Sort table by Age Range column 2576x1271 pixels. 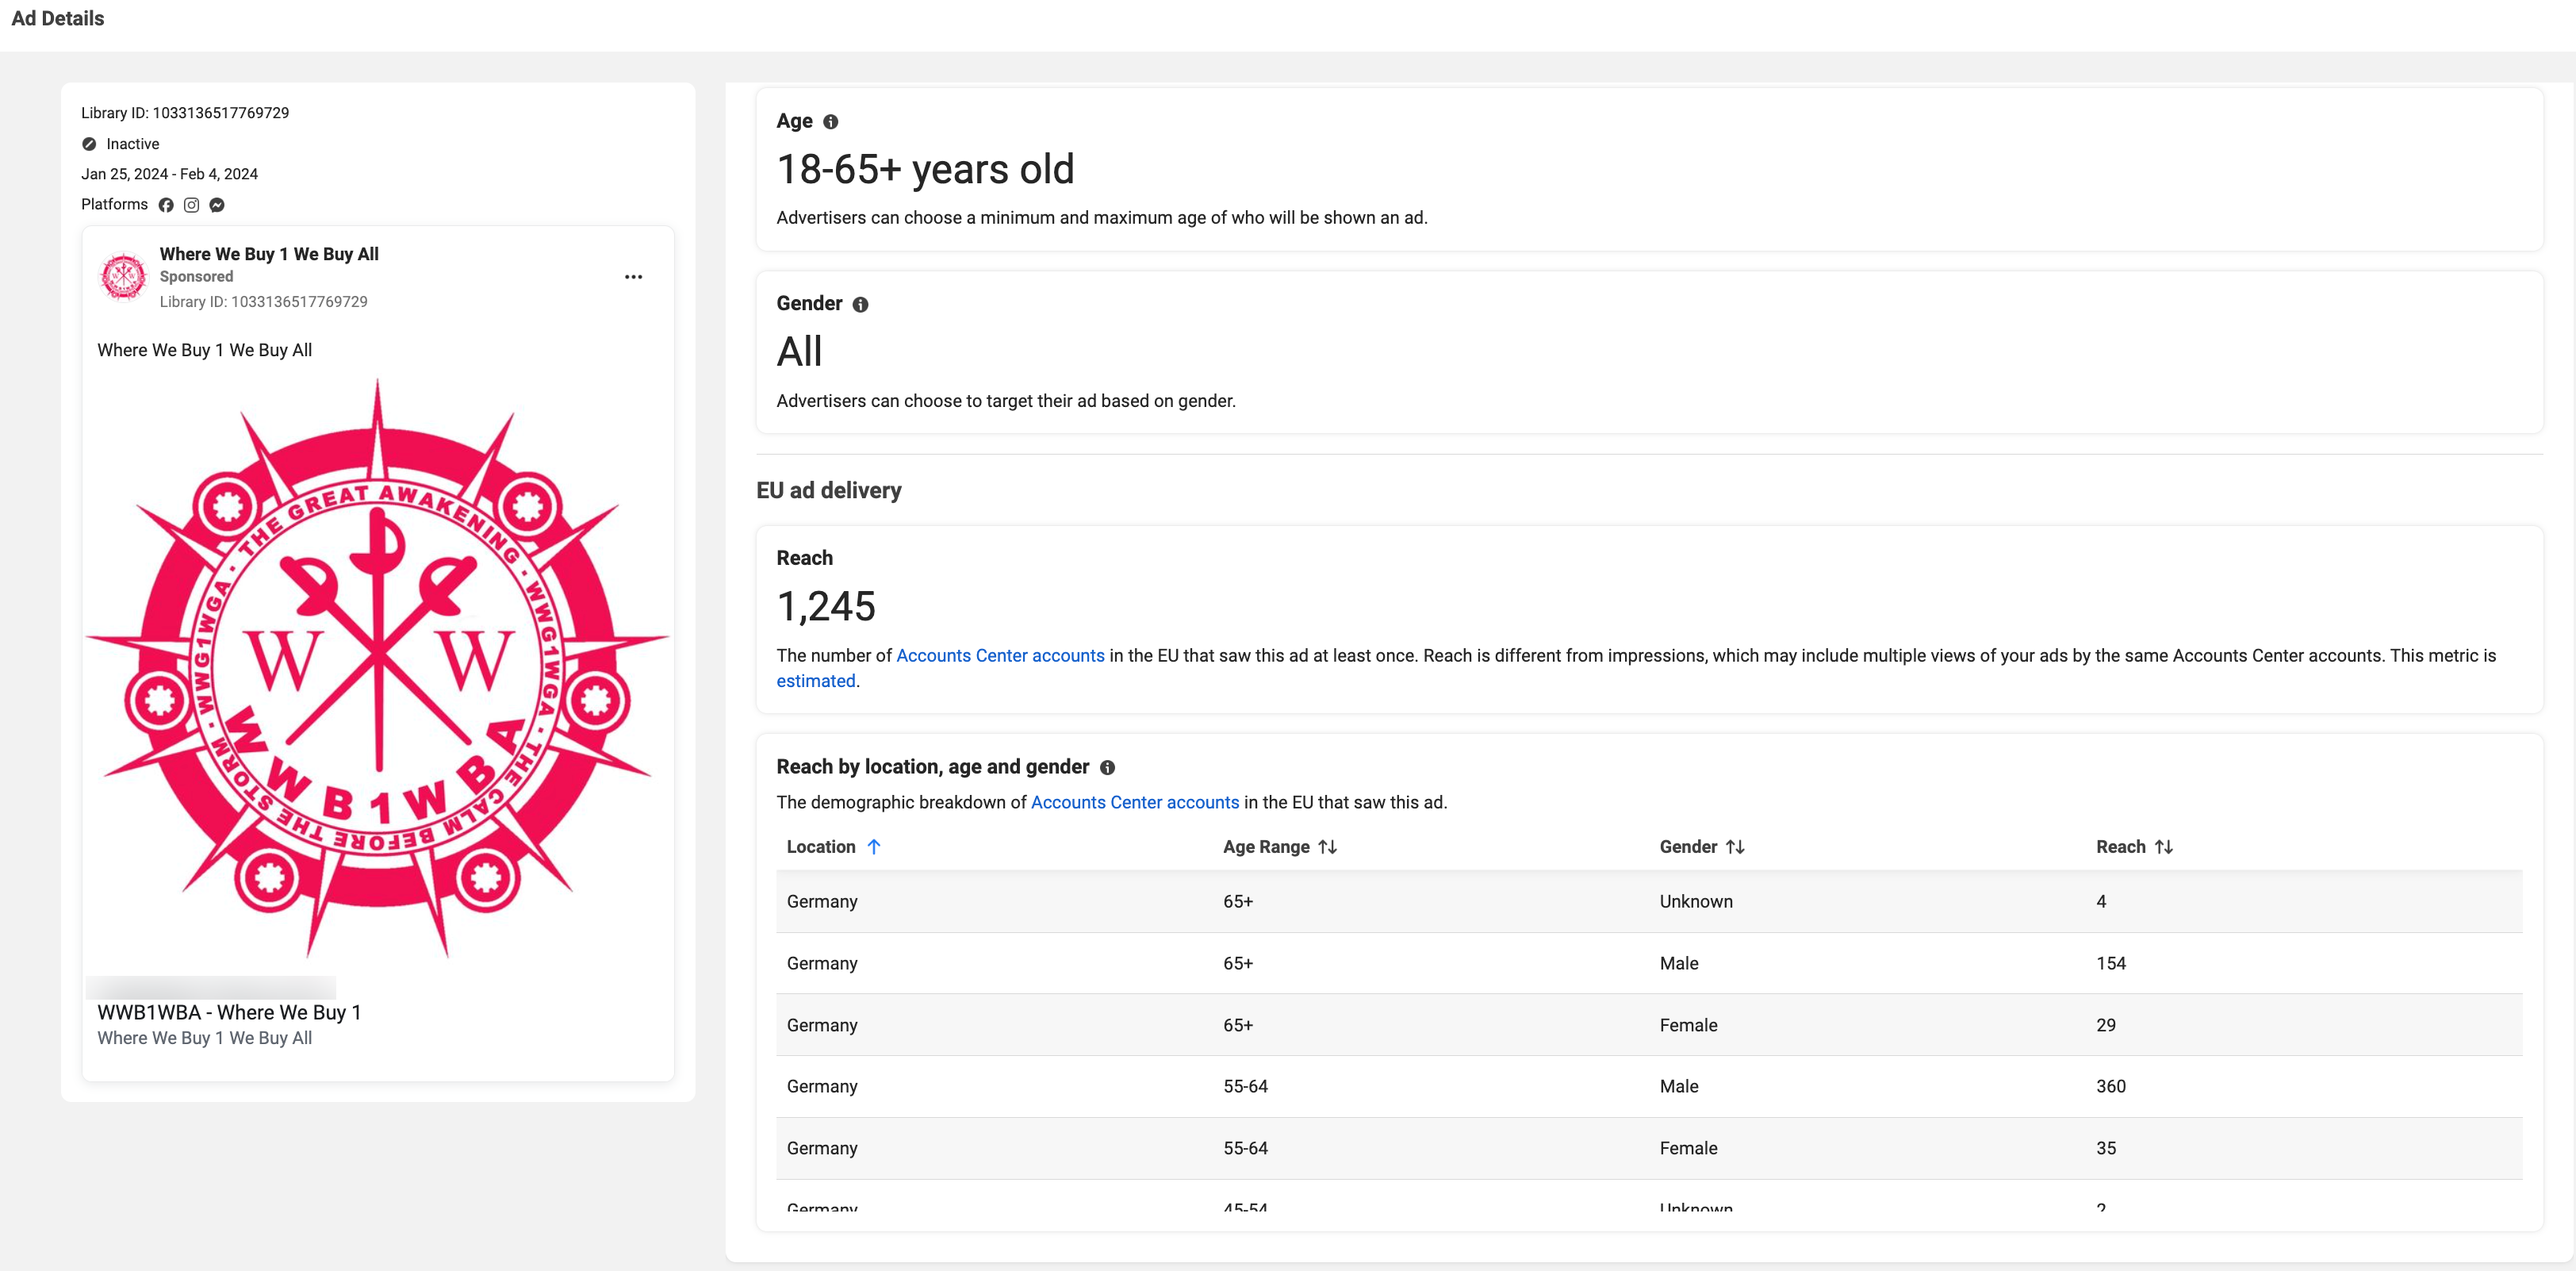pos(1327,847)
